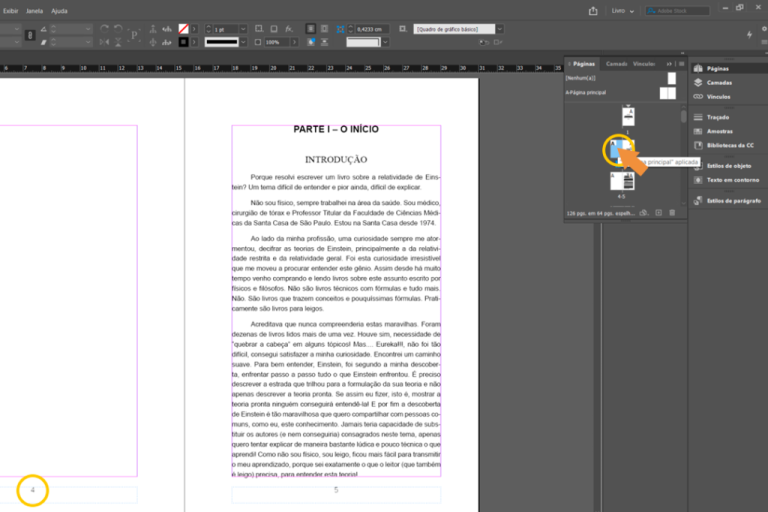Open the stroke weight 1 pt dropdown
This screenshot has height=512, width=768.
[x=243, y=29]
